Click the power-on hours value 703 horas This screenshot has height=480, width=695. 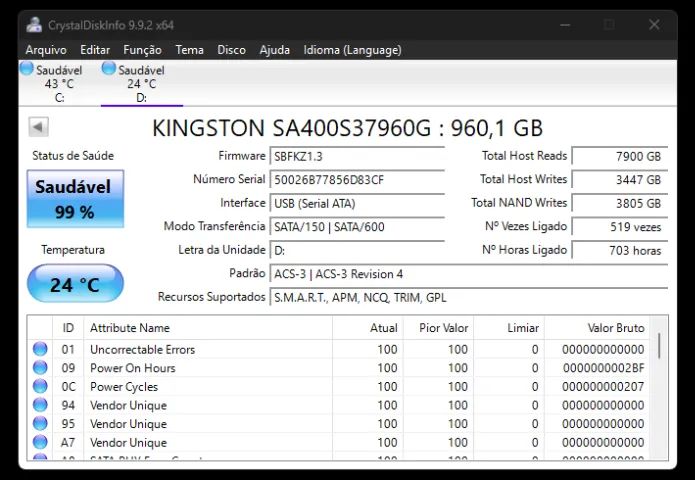(x=620, y=250)
